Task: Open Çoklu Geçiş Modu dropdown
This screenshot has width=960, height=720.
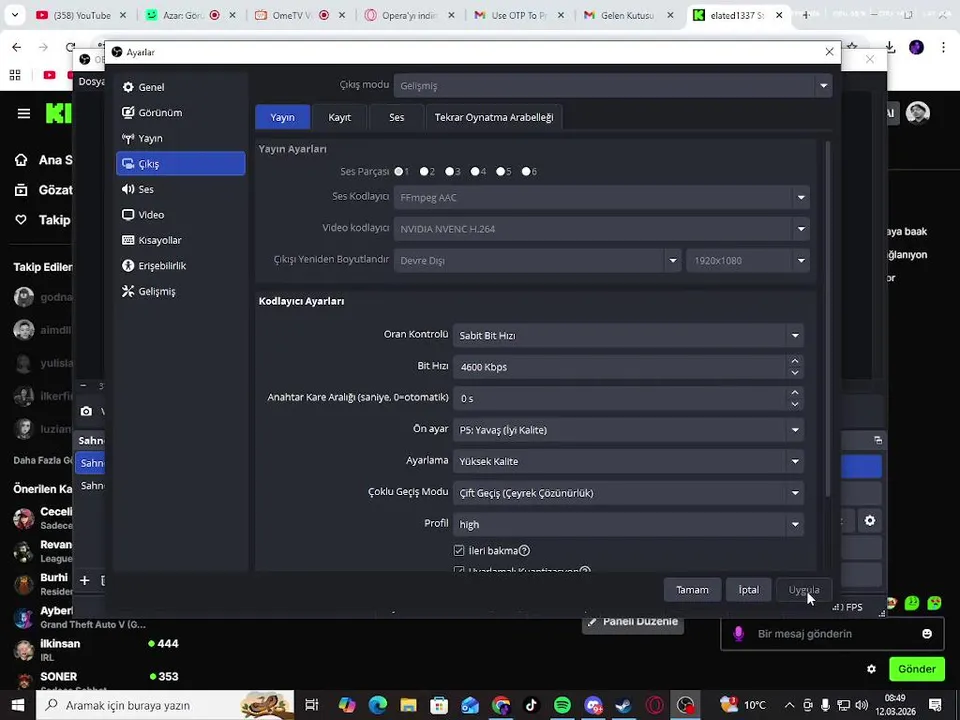Action: (628, 493)
